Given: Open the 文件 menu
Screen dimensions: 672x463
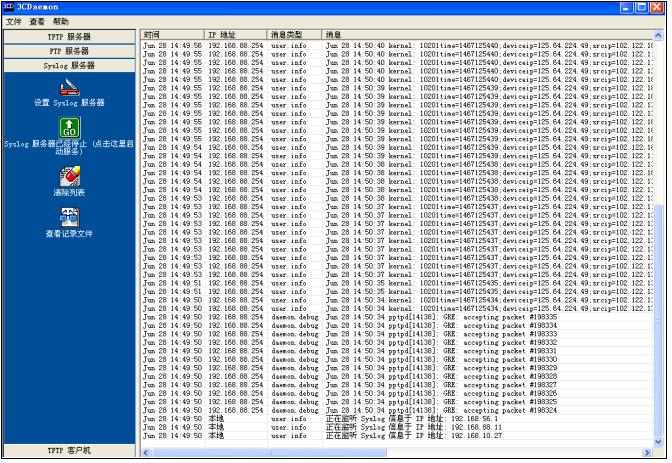Looking at the screenshot, I should (13, 21).
